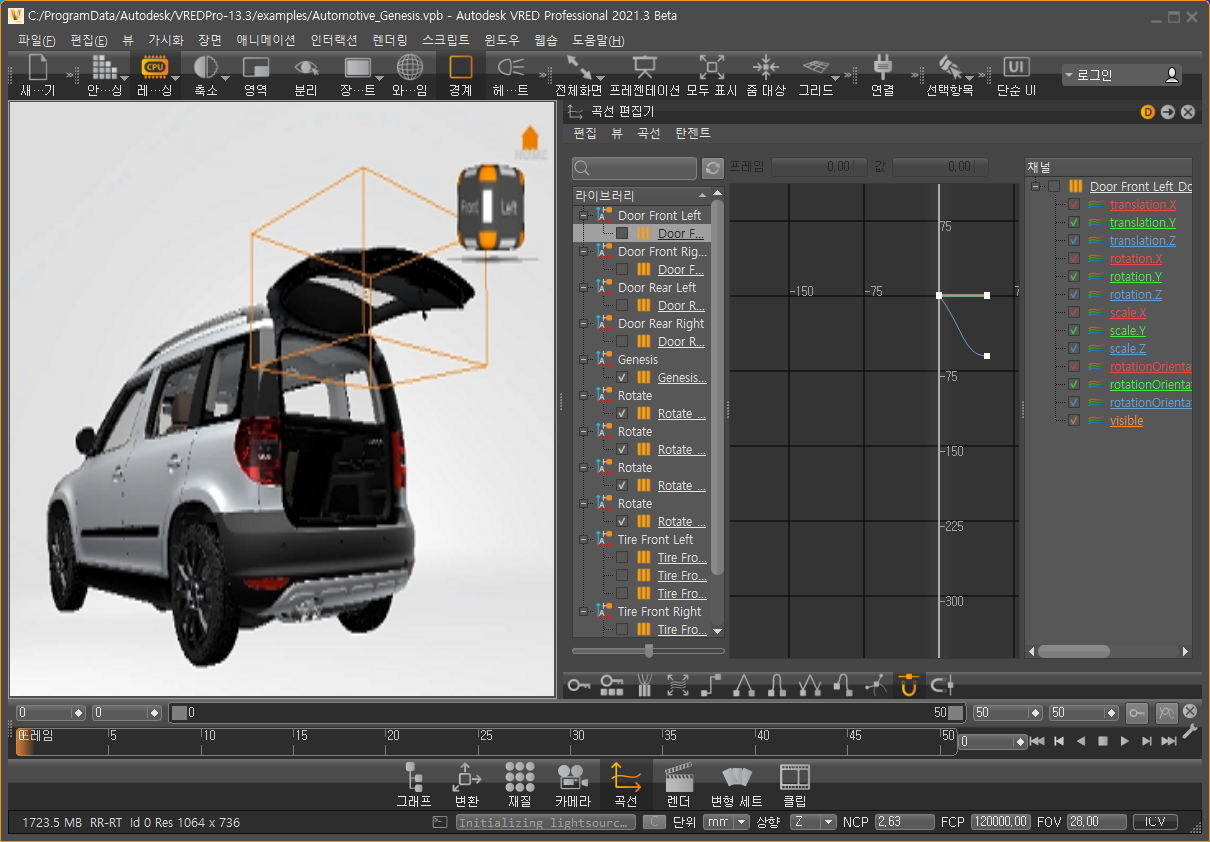Open the 스크립트 menu
1210x842 pixels.
click(446, 41)
